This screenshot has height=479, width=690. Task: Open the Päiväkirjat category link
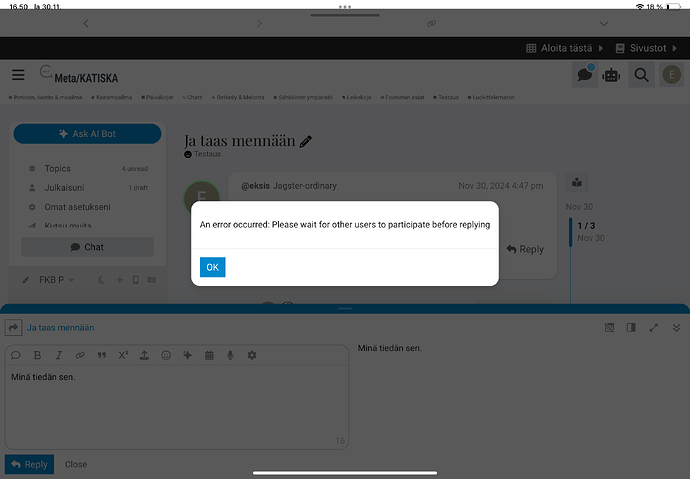coord(157,97)
